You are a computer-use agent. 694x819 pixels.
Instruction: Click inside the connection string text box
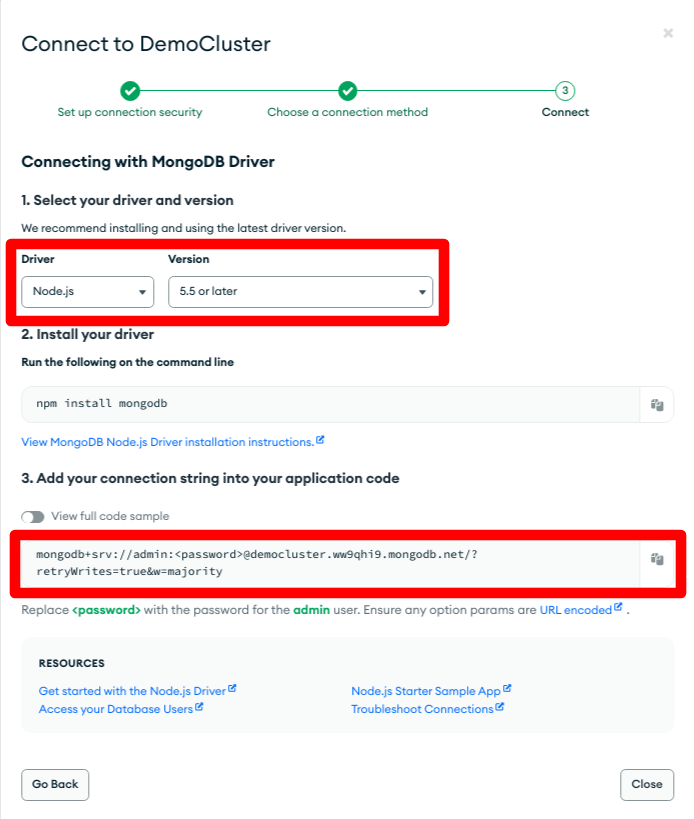330,563
